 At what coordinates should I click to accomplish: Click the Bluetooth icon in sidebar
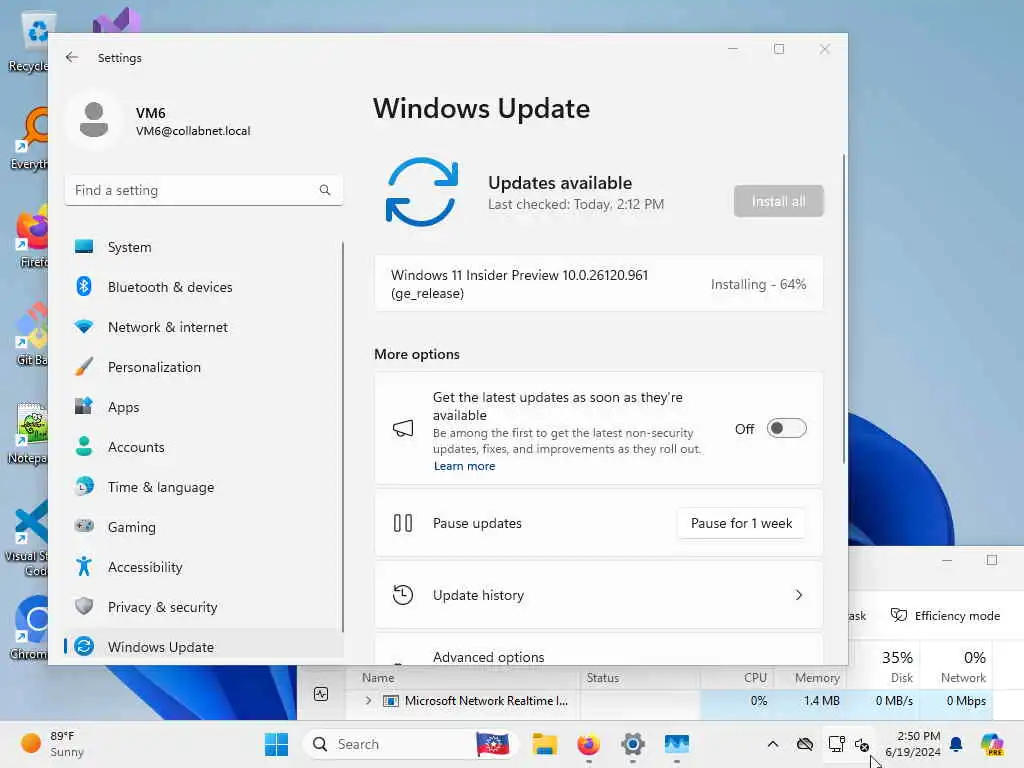point(84,286)
